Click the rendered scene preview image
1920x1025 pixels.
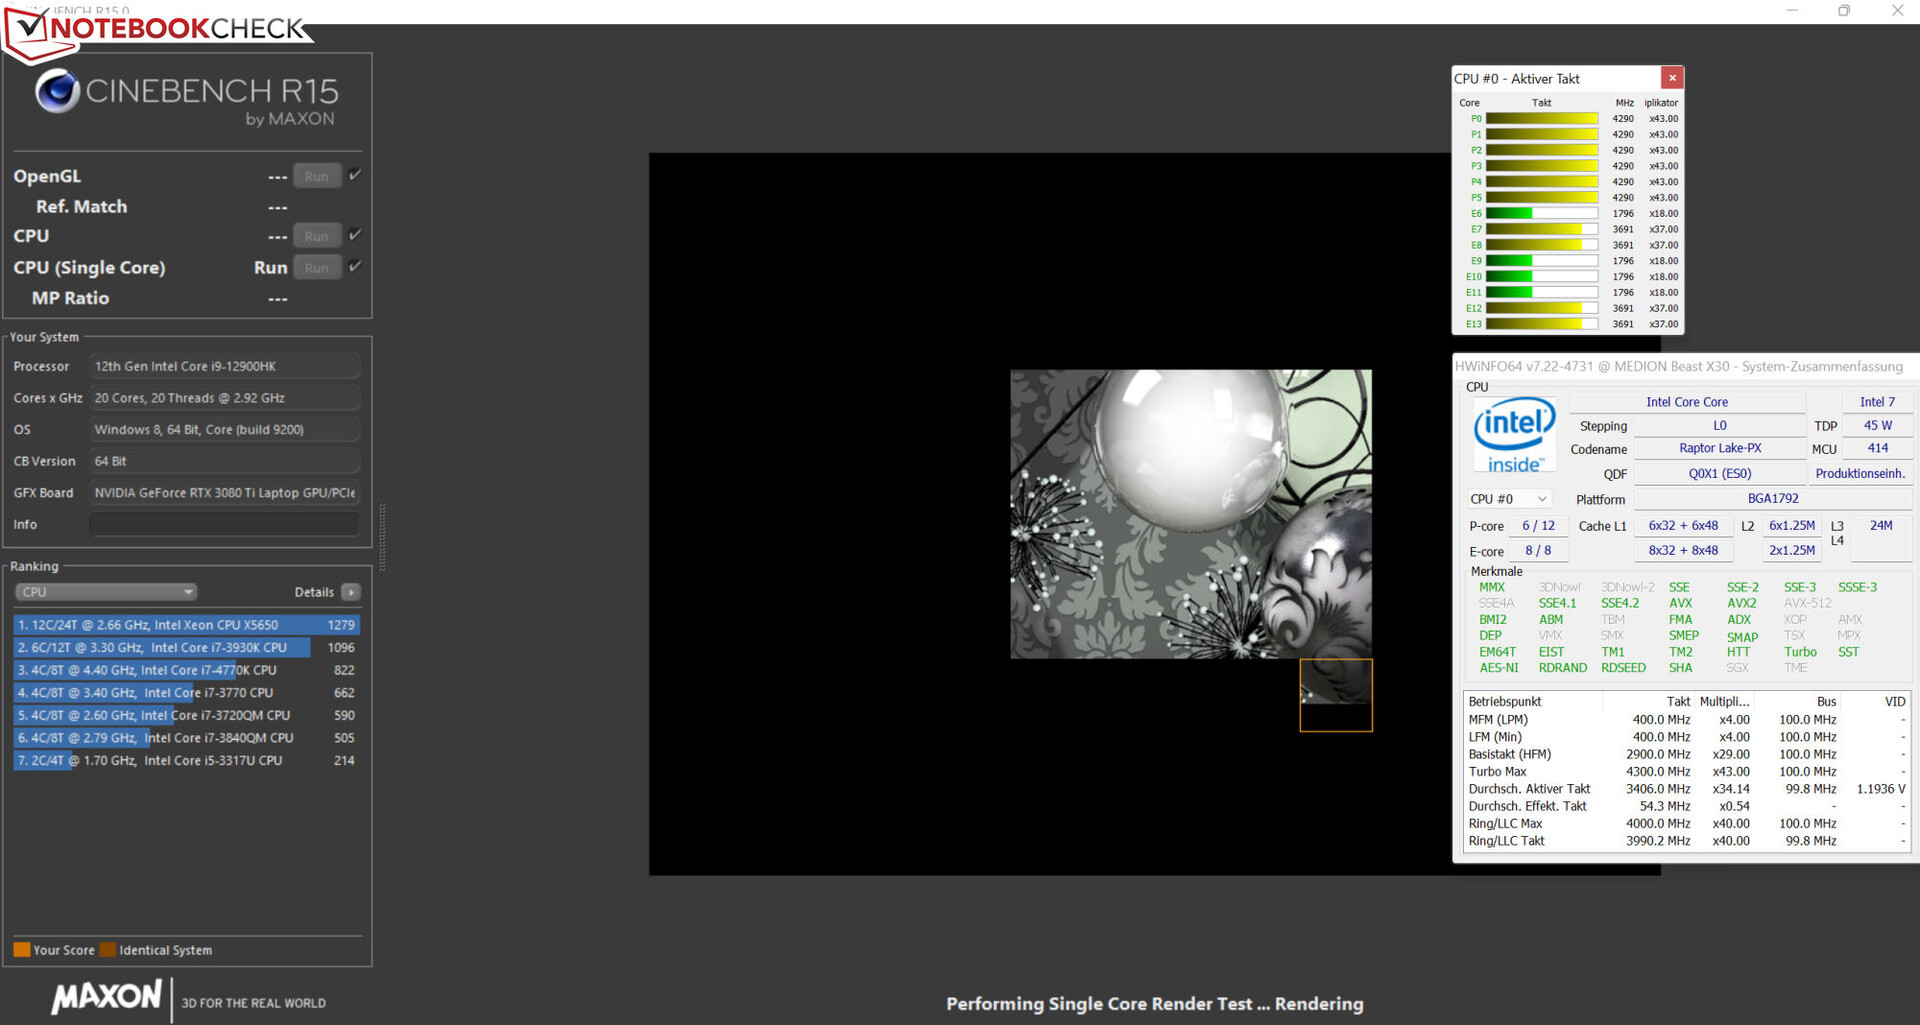coord(1190,514)
